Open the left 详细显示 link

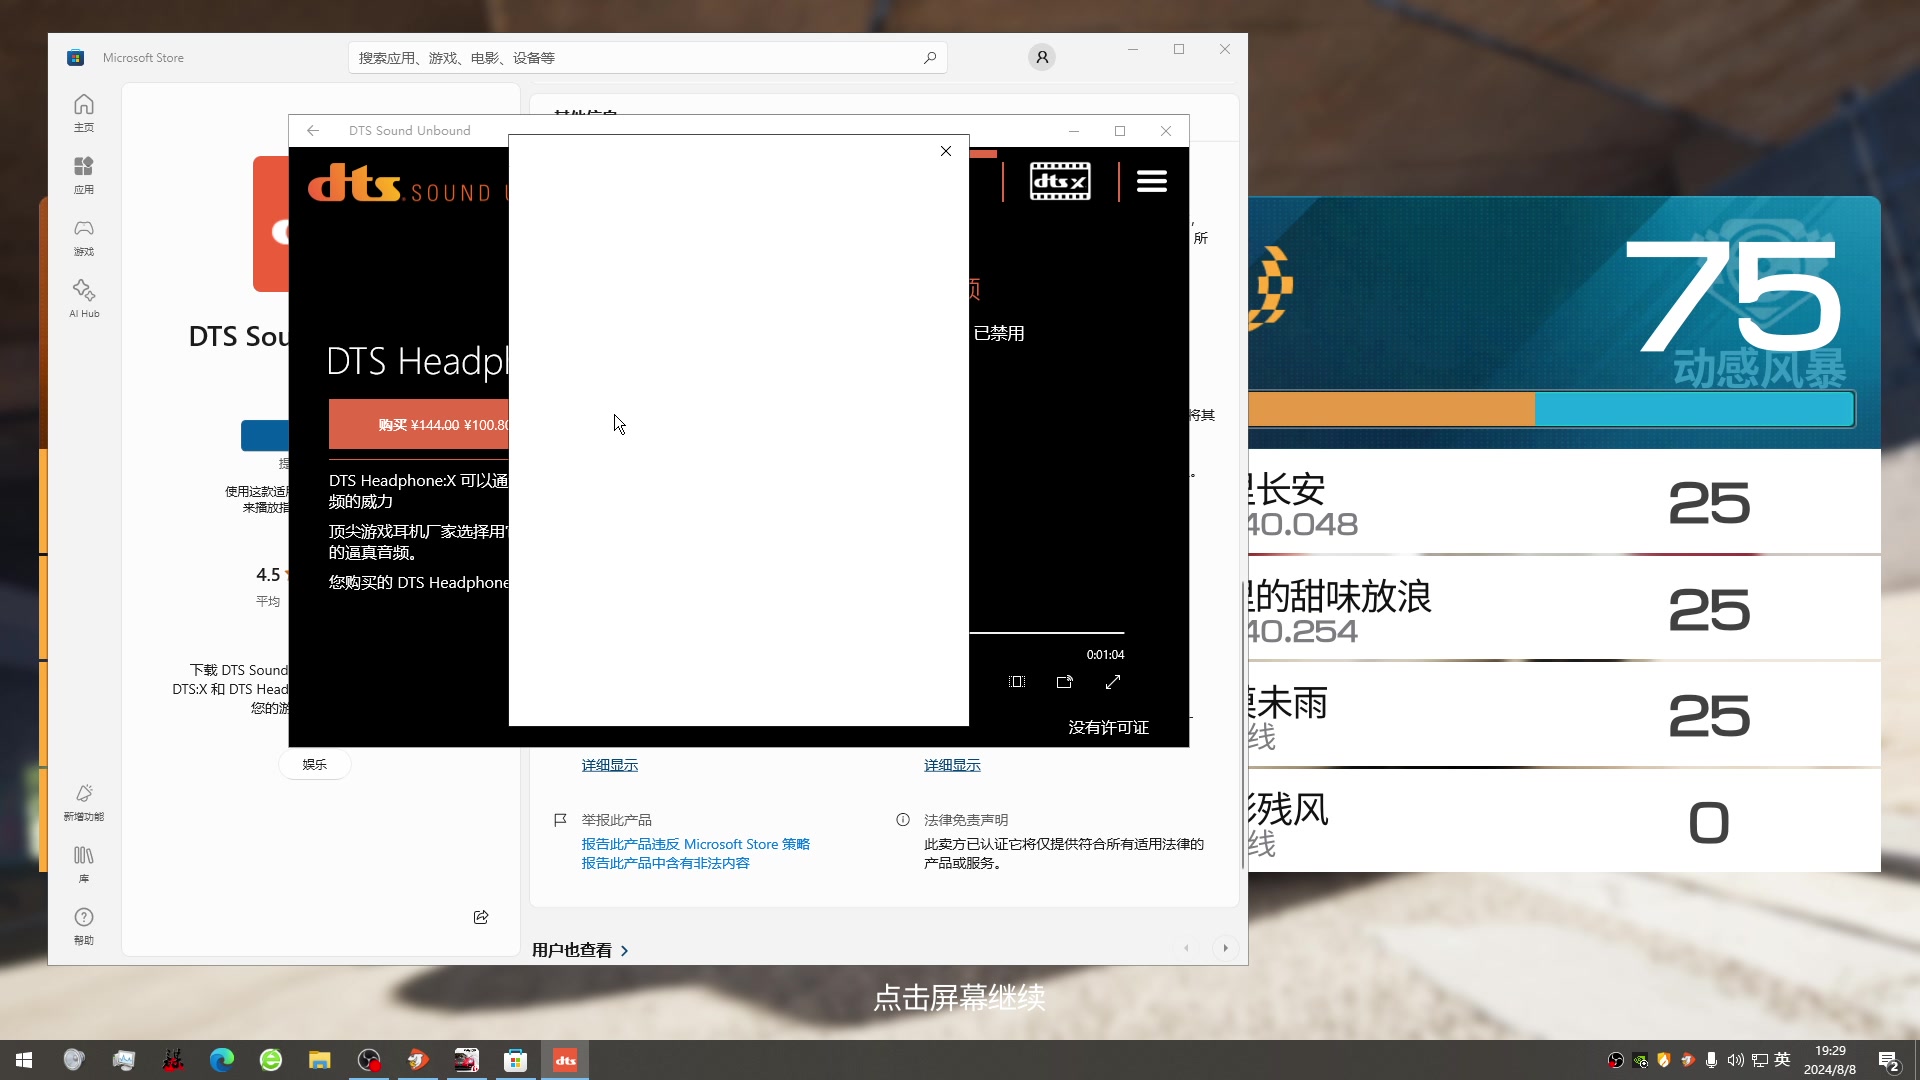(x=610, y=765)
